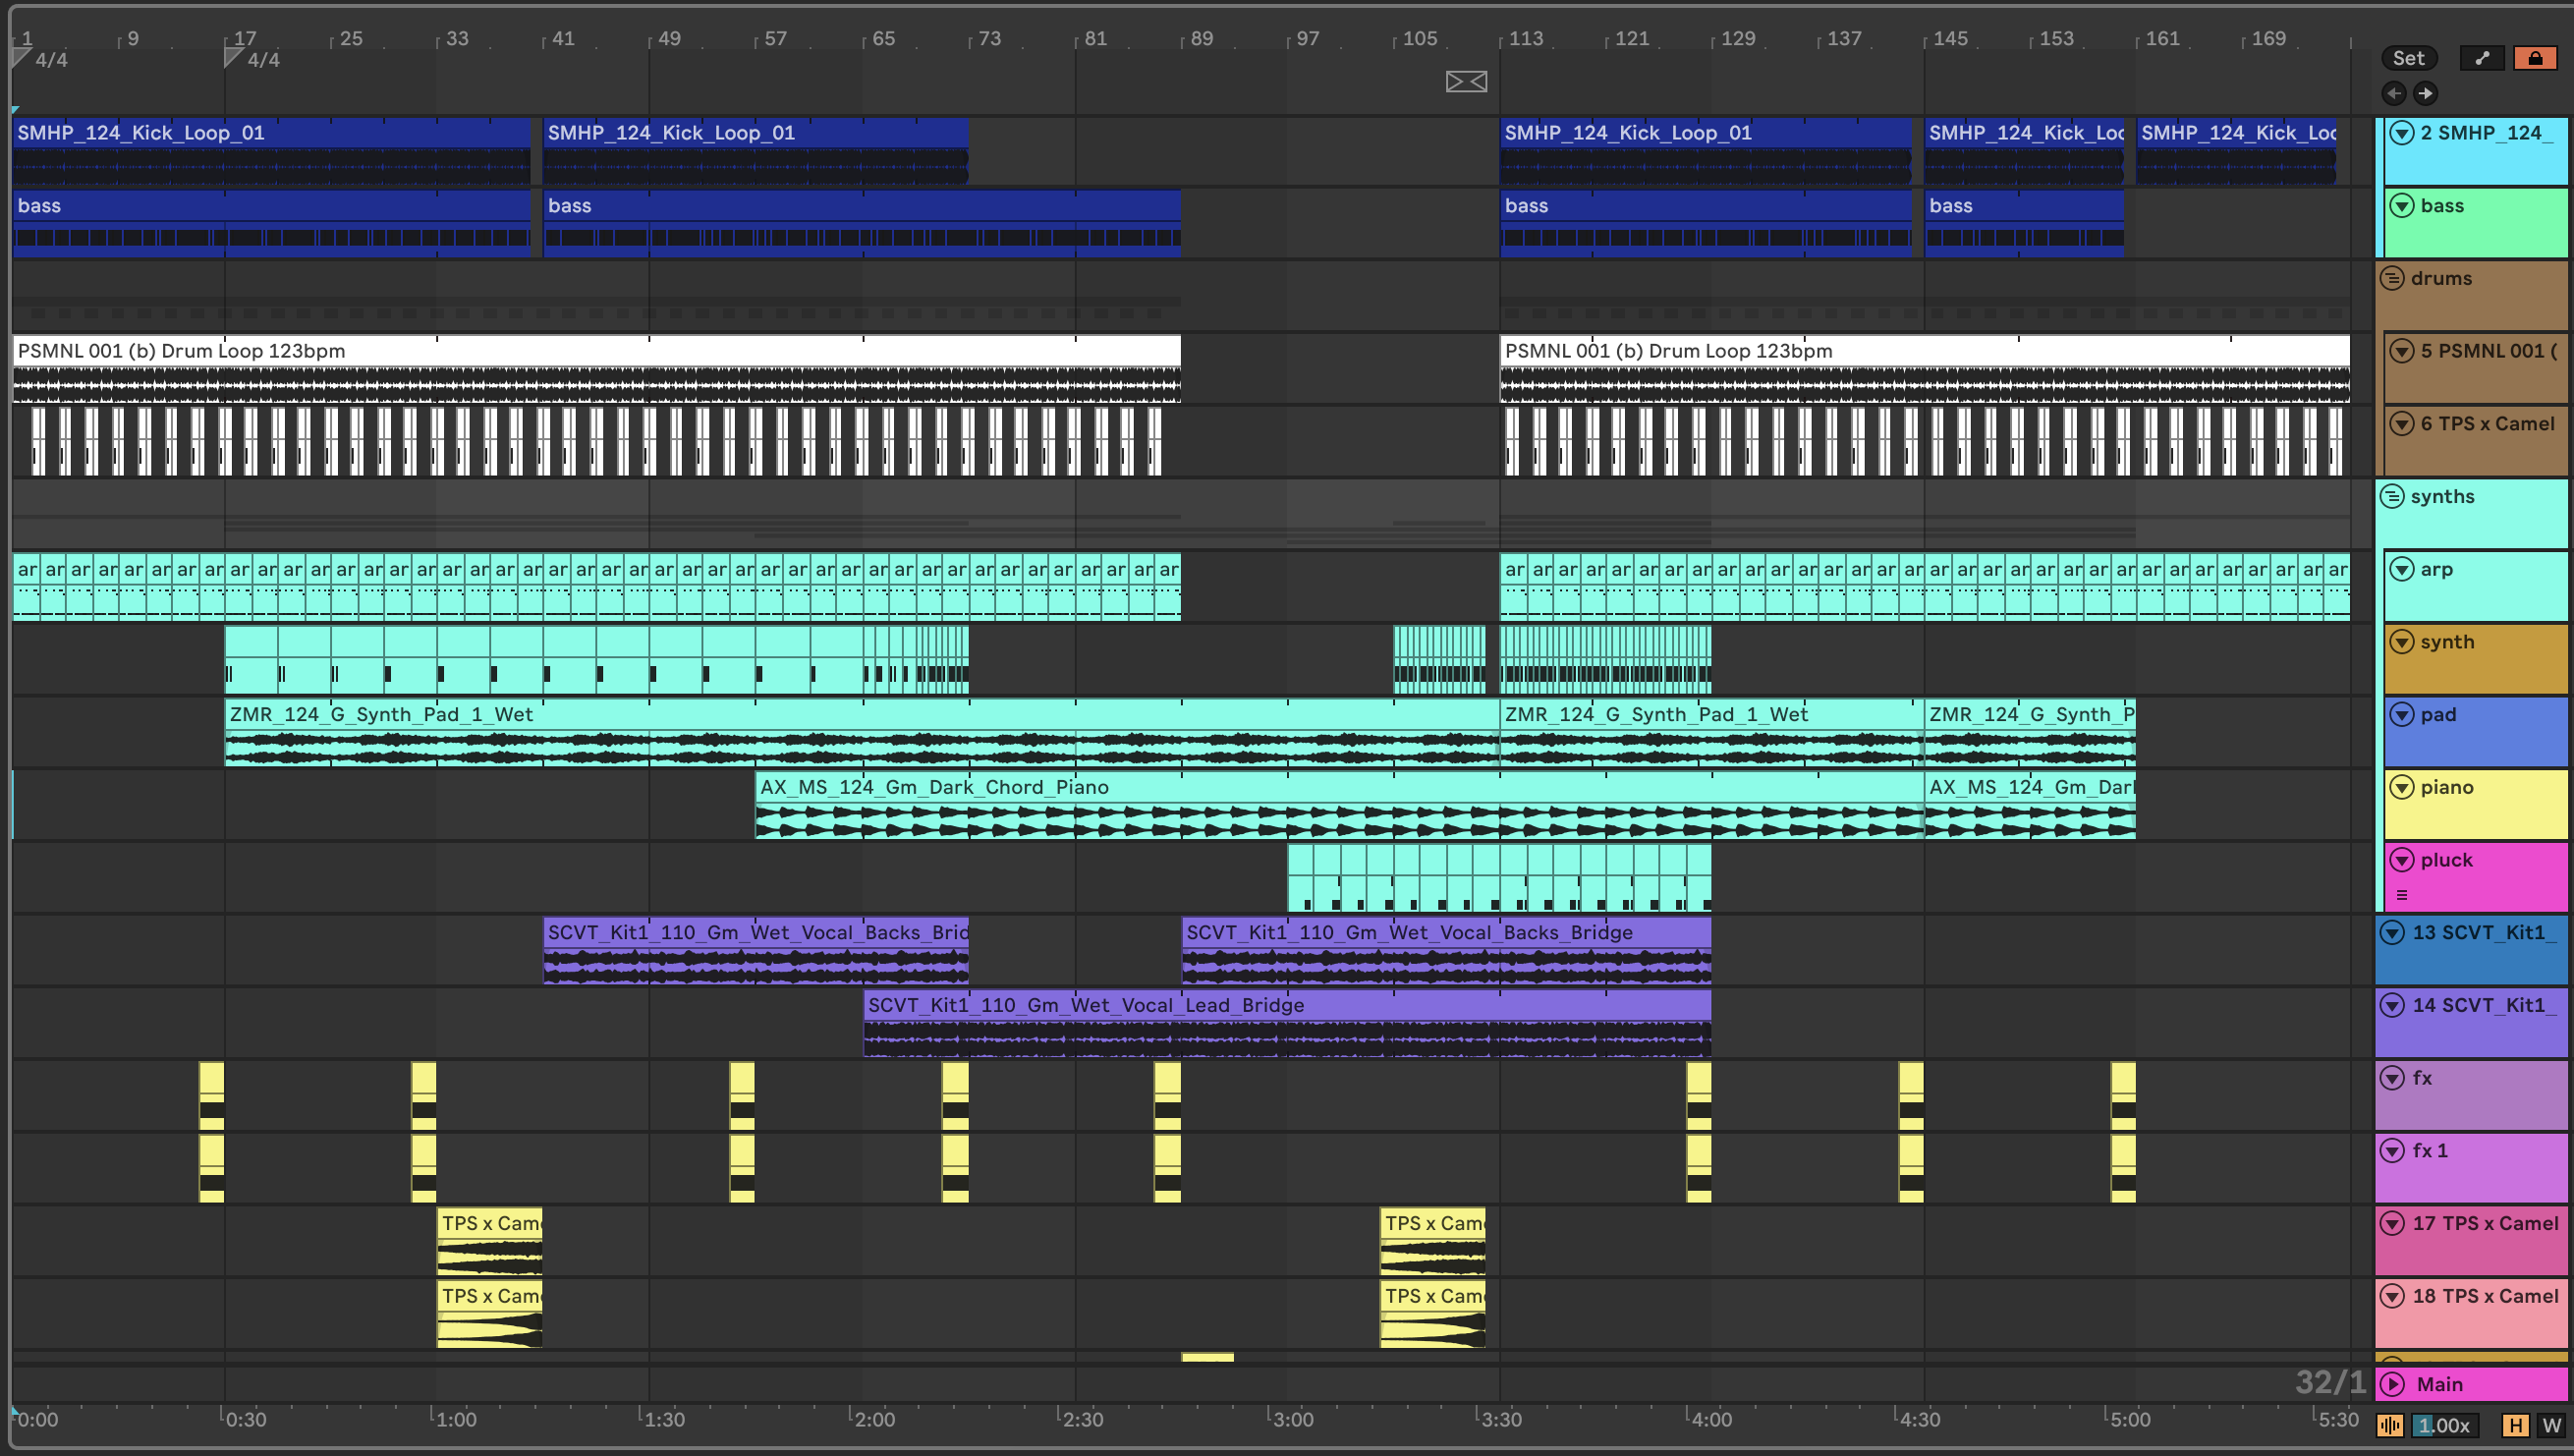Toggle the H optimize height button
The height and width of the screenshot is (1456, 2574).
(x=2515, y=1425)
